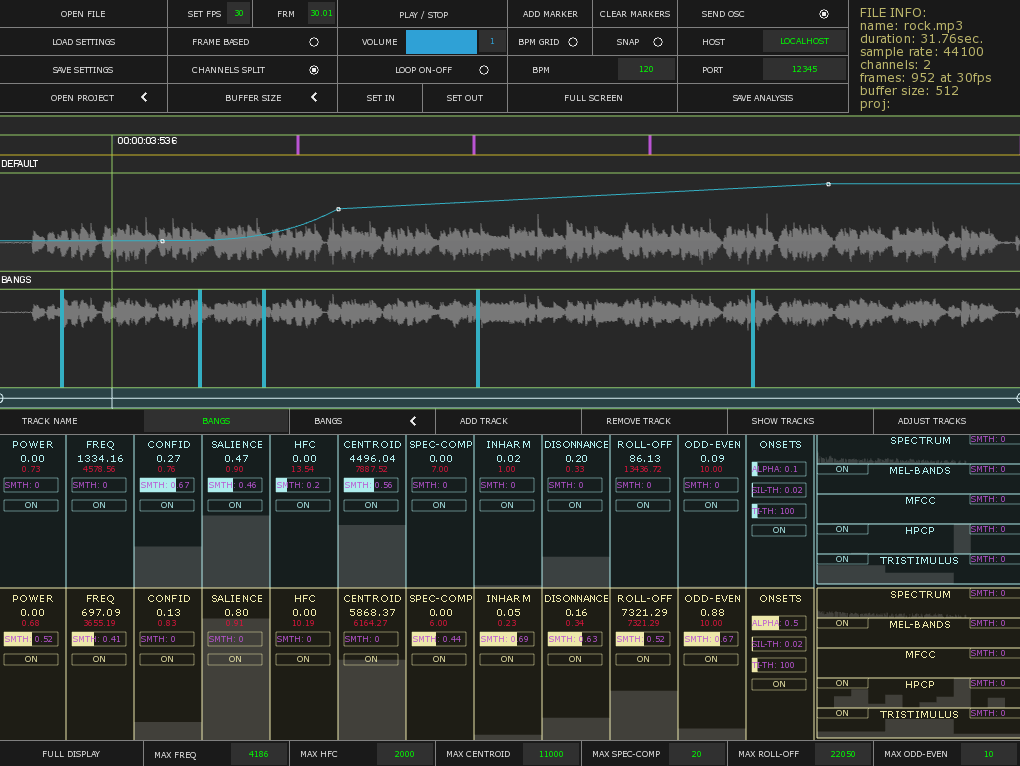Click Clear Markers
Viewport: 1020px width, 766px height.
coord(635,14)
